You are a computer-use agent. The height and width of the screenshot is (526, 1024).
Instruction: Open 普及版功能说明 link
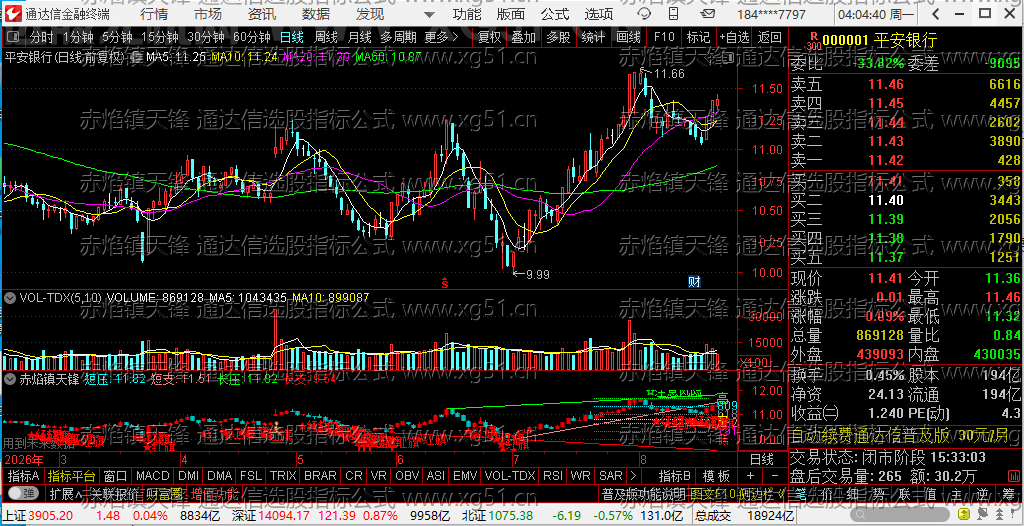pos(643,495)
